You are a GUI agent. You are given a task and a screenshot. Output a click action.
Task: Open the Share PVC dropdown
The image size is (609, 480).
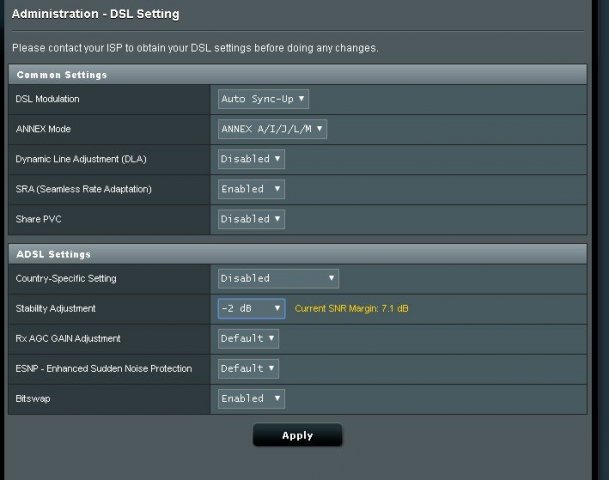coord(251,219)
